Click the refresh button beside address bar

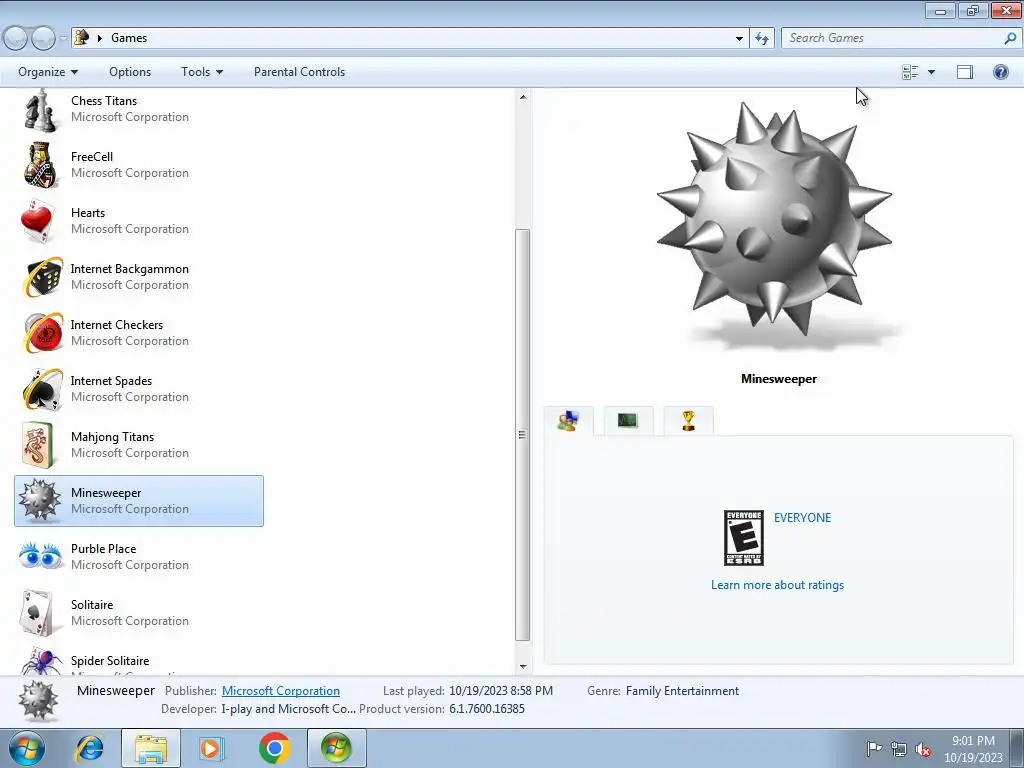pyautogui.click(x=762, y=39)
